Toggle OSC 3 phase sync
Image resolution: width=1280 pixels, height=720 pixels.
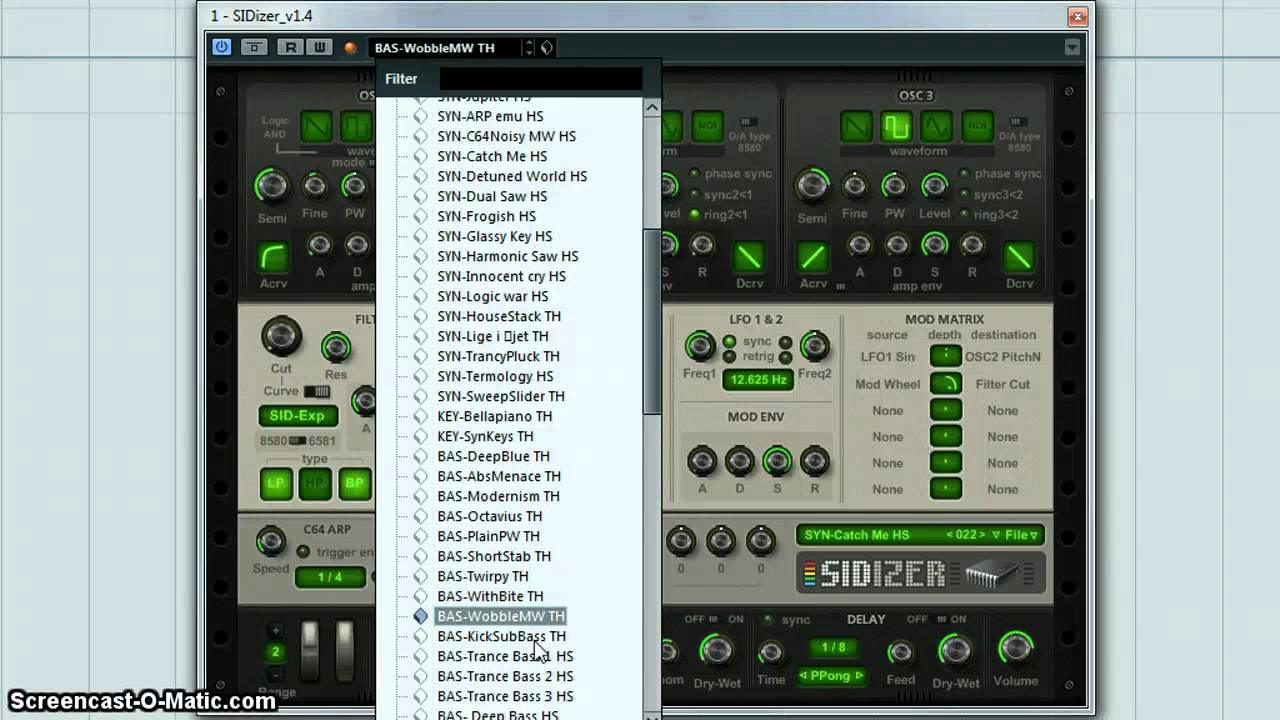(x=964, y=173)
